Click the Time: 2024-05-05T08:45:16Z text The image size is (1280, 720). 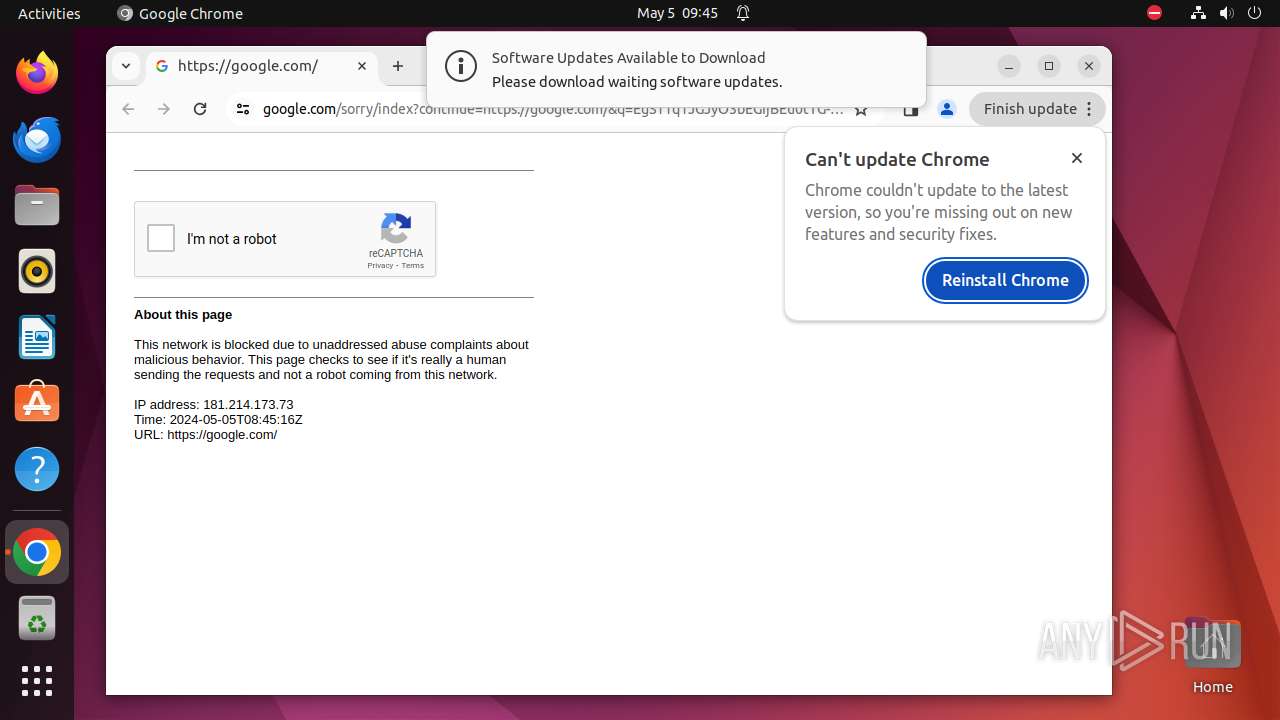pos(218,419)
